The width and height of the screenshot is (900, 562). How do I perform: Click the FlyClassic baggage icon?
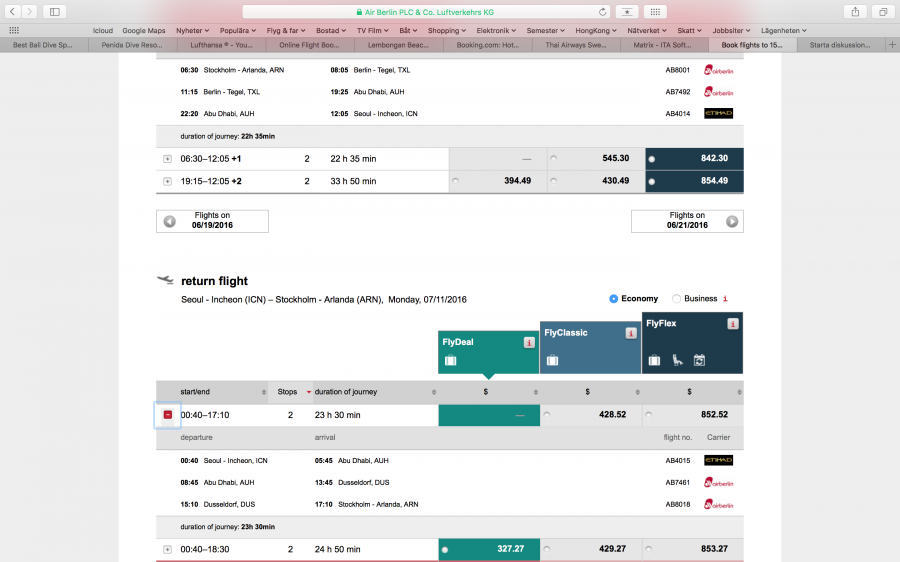pyautogui.click(x=552, y=360)
